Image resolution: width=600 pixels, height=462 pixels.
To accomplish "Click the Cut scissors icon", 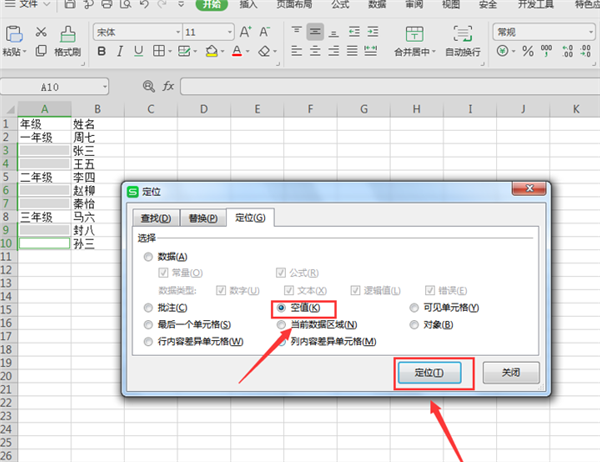I will click(x=41, y=32).
